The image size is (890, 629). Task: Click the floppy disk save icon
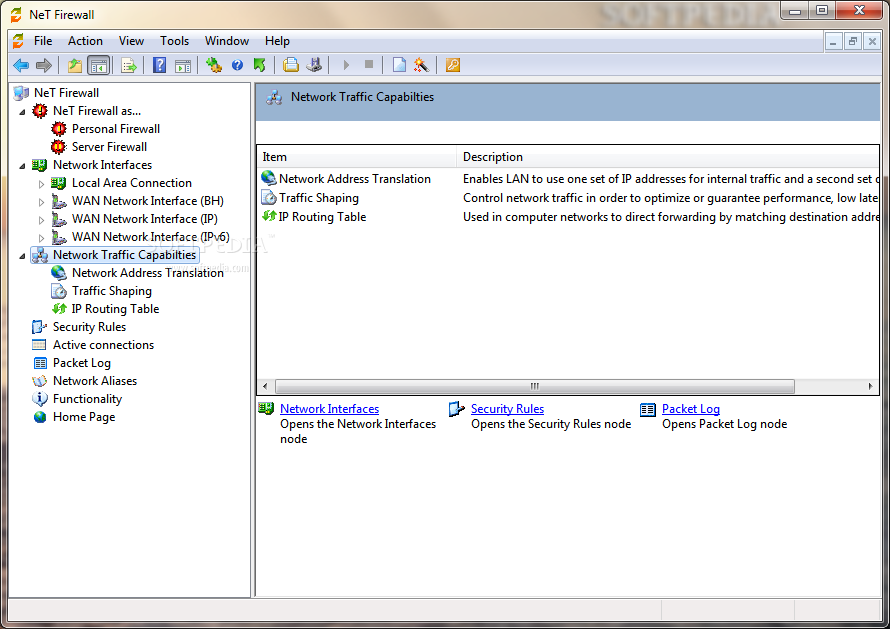click(x=314, y=65)
